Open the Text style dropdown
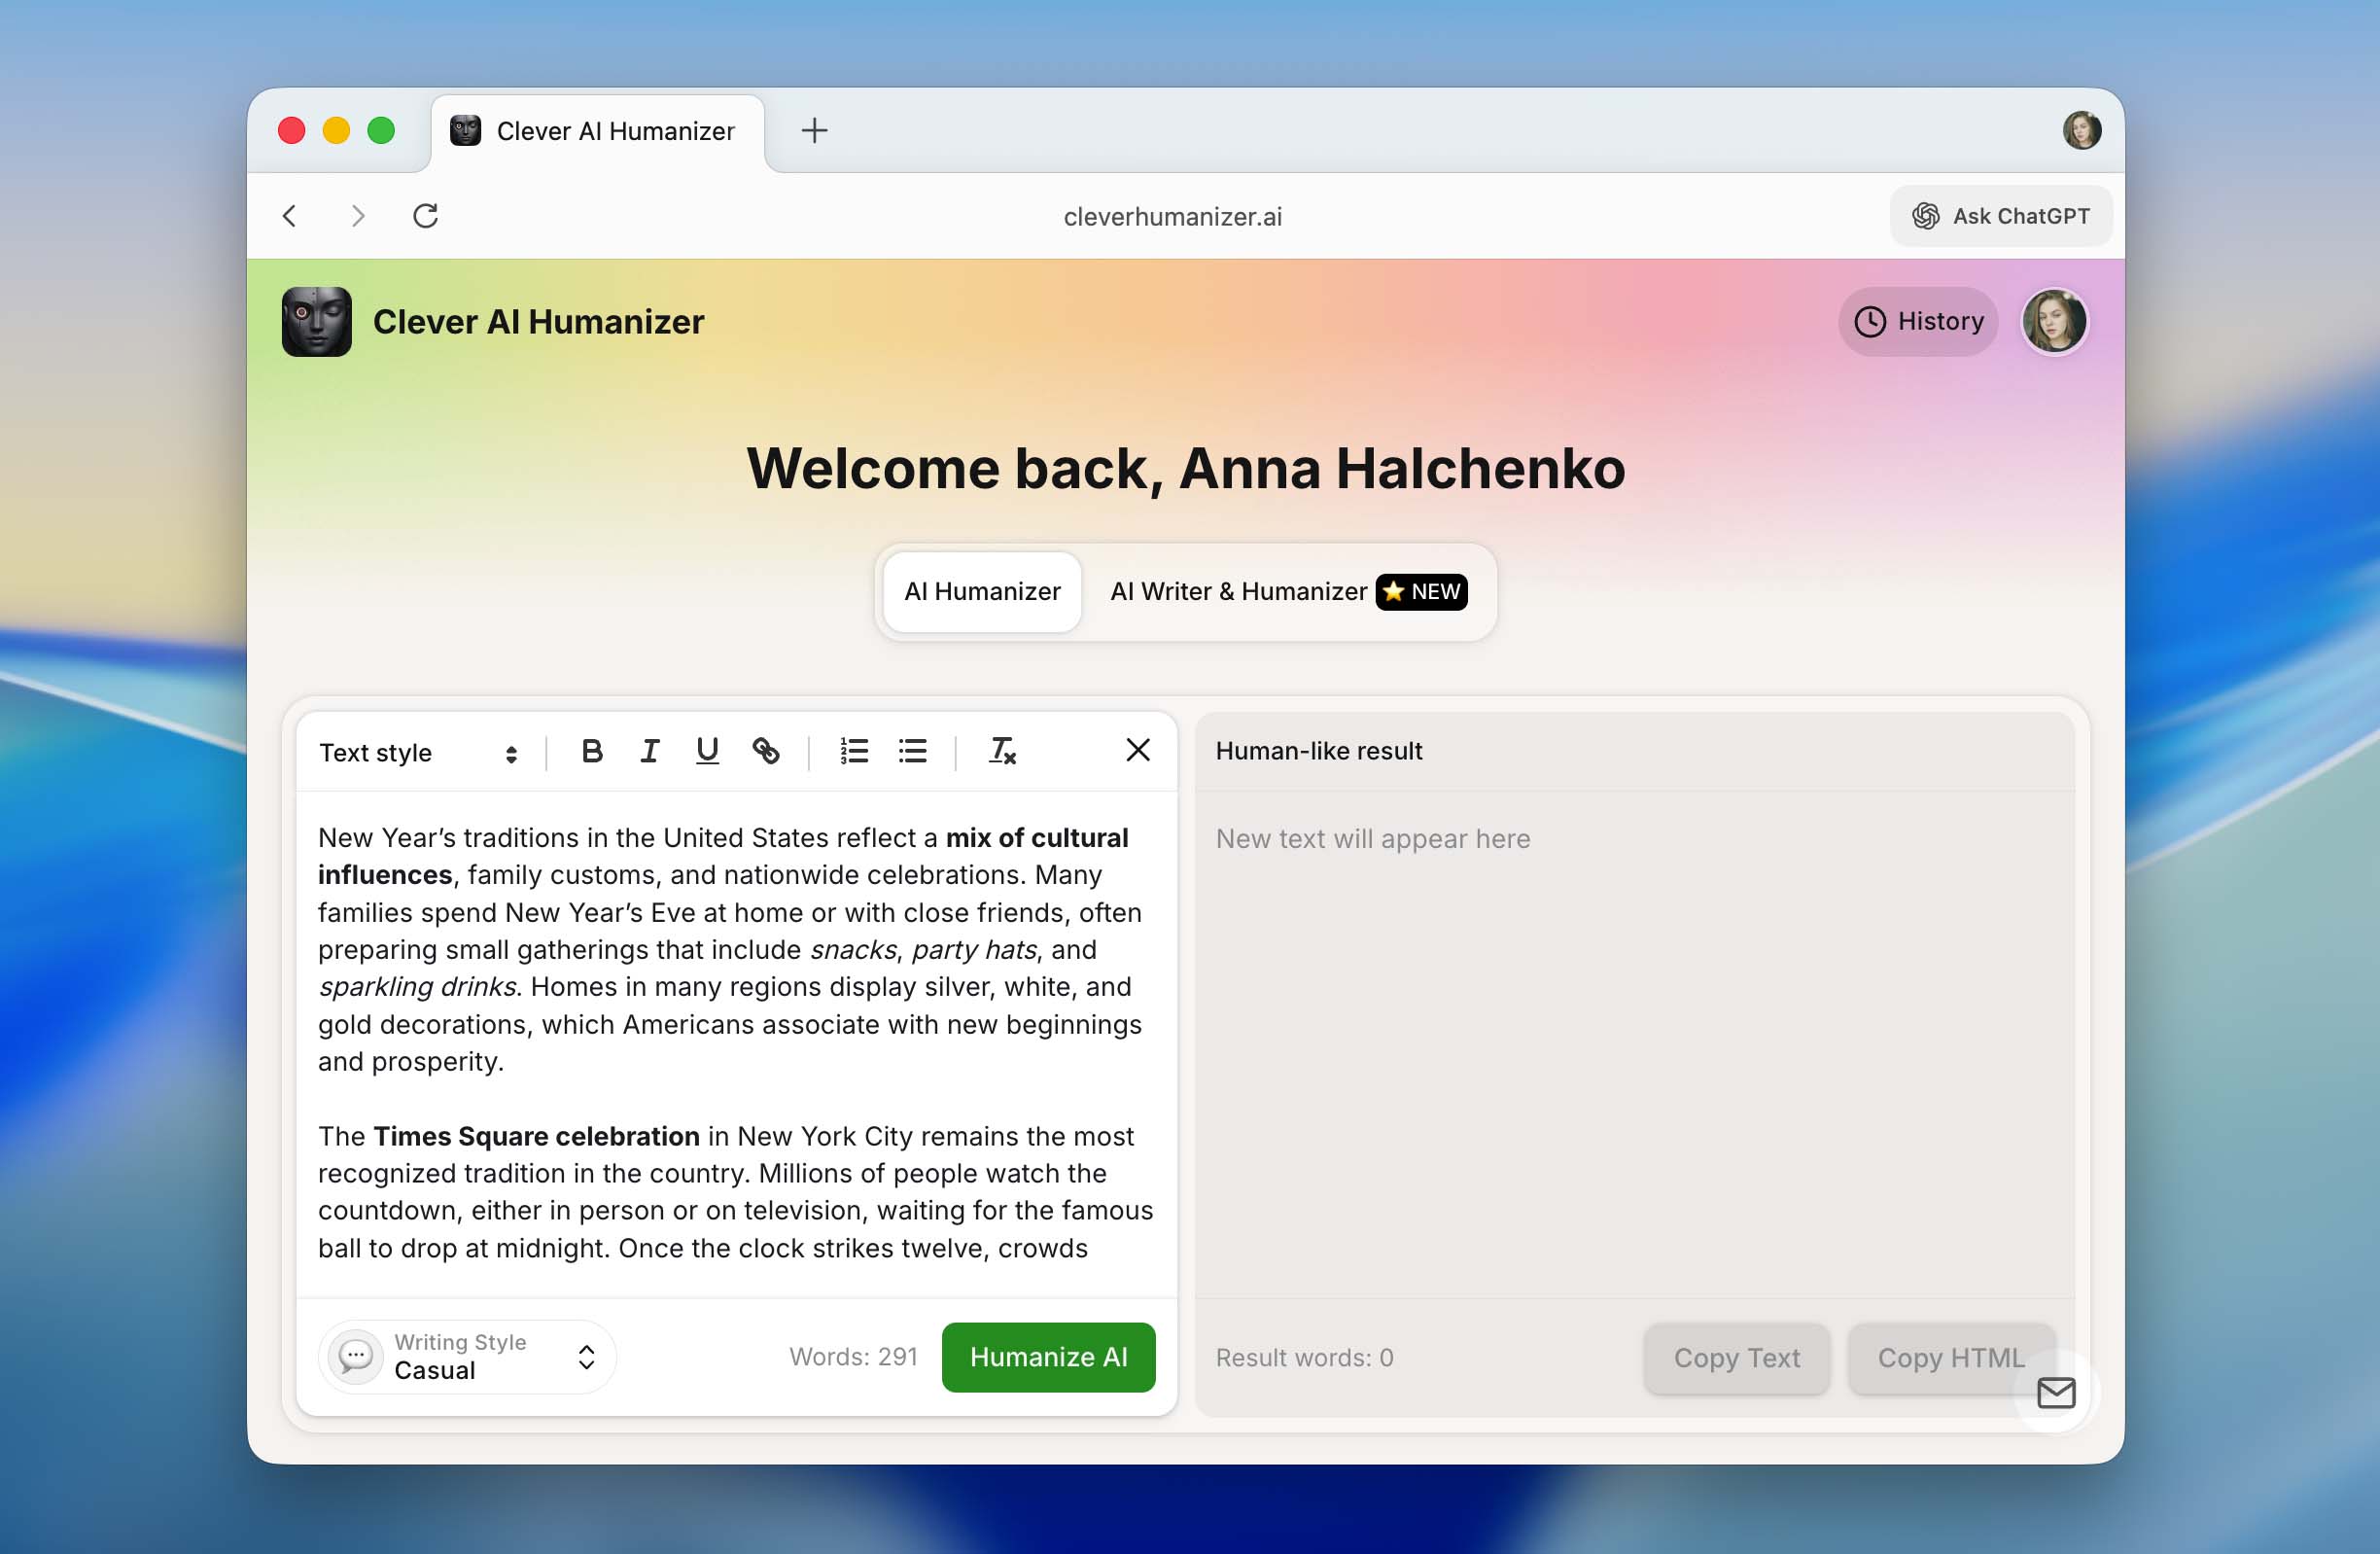Screen dimensions: 2380x1554 click(x=418, y=753)
